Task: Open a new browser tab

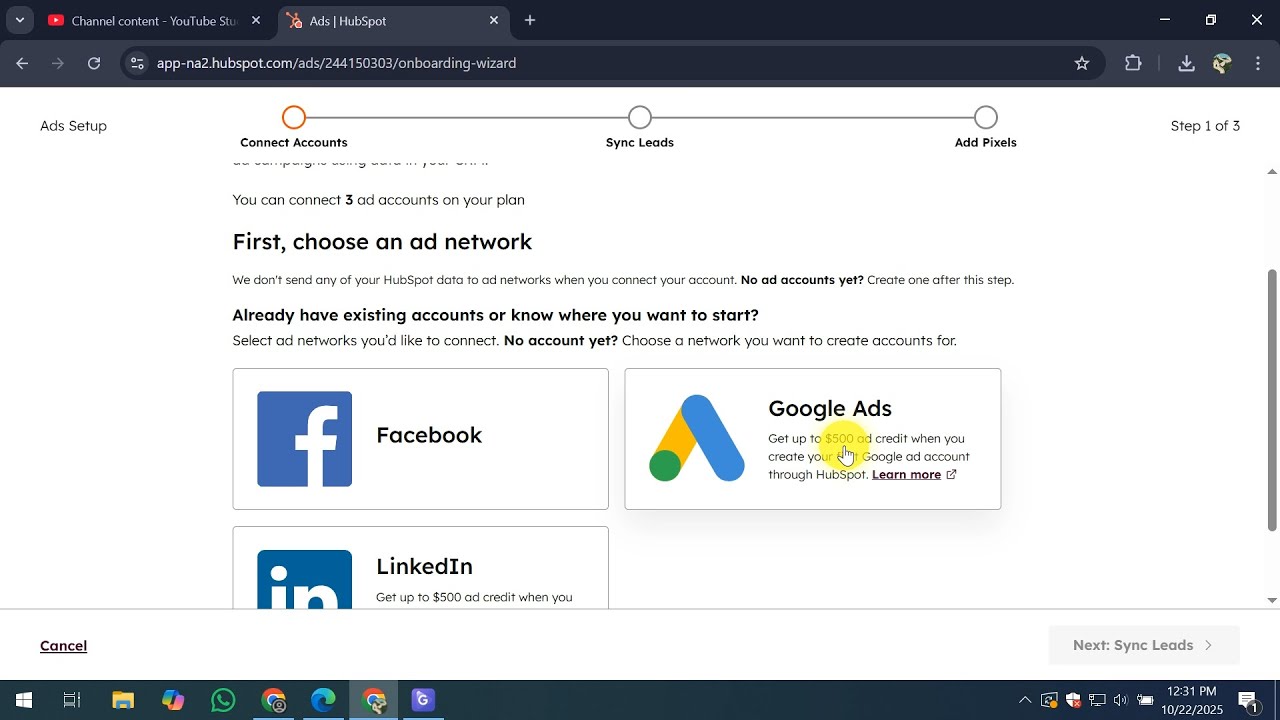Action: 530,20
